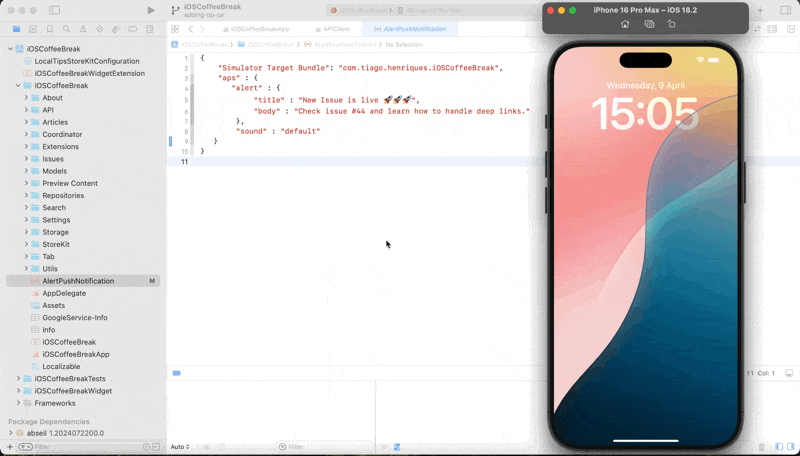Open the Find navigator magnifier icon
The height and width of the screenshot is (456, 800).
(66, 29)
